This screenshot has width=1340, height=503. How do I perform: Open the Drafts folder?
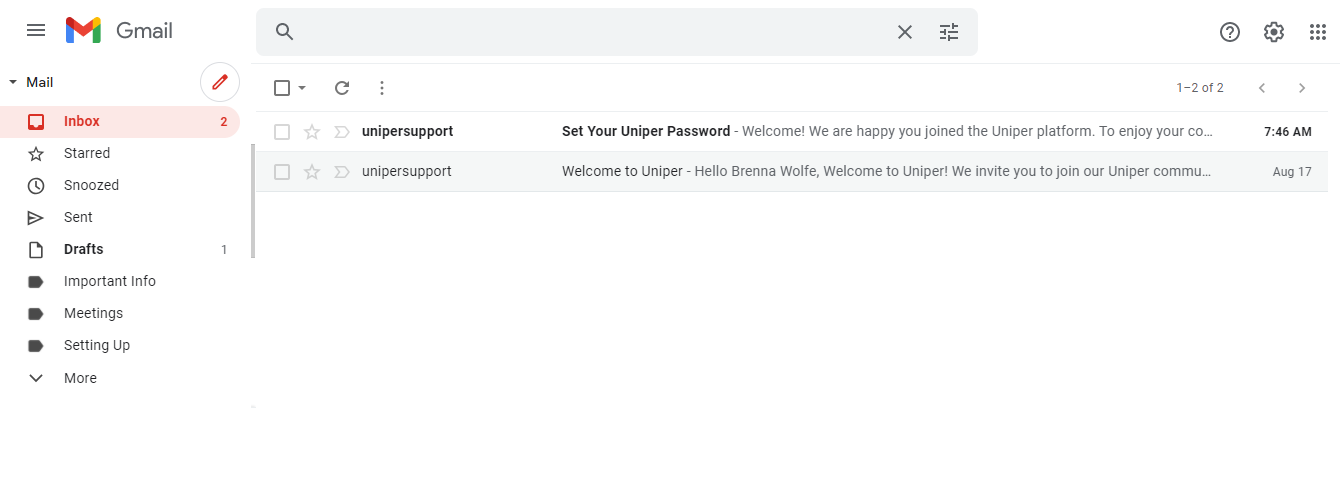84,249
